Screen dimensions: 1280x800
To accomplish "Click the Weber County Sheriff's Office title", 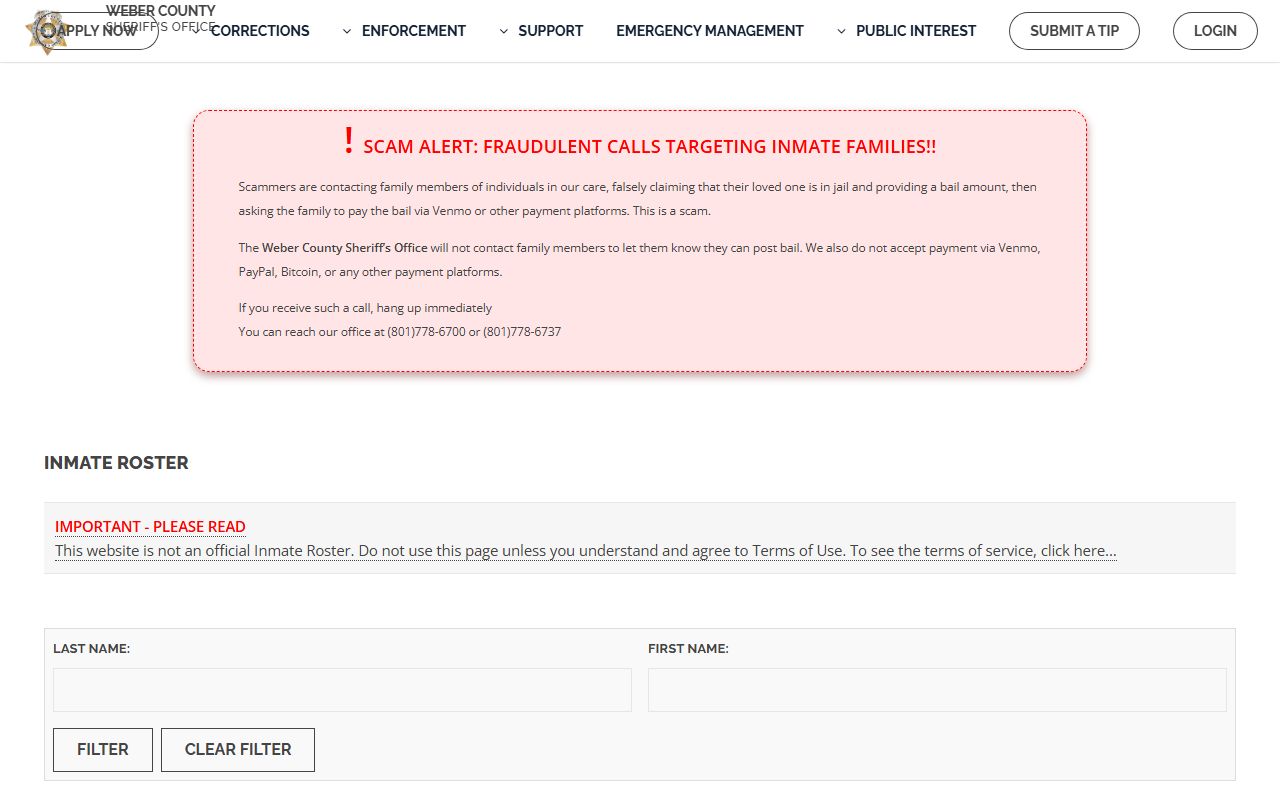I will coord(161,18).
